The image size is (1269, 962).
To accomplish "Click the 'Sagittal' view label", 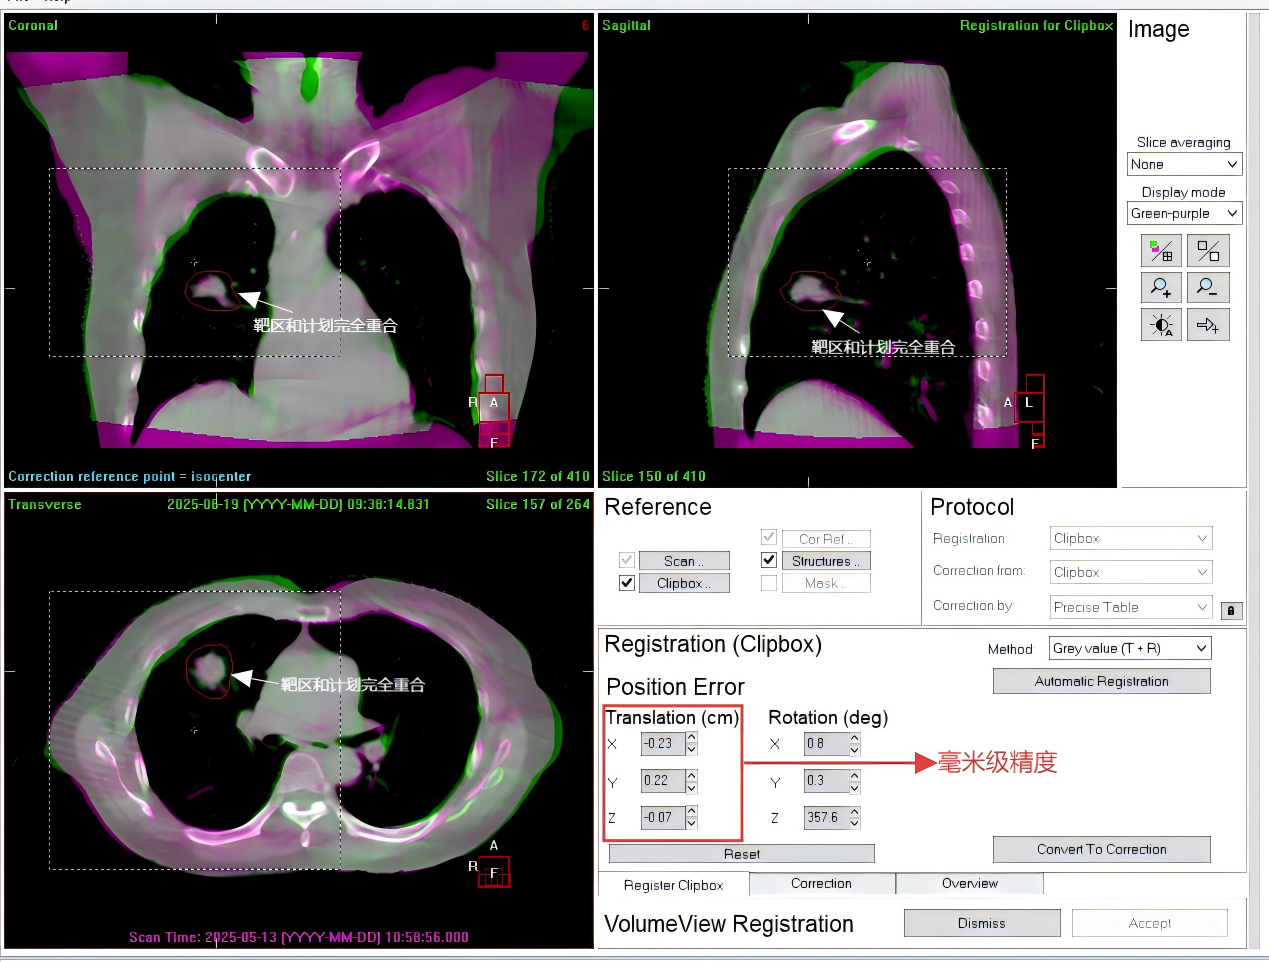I will coord(626,25).
